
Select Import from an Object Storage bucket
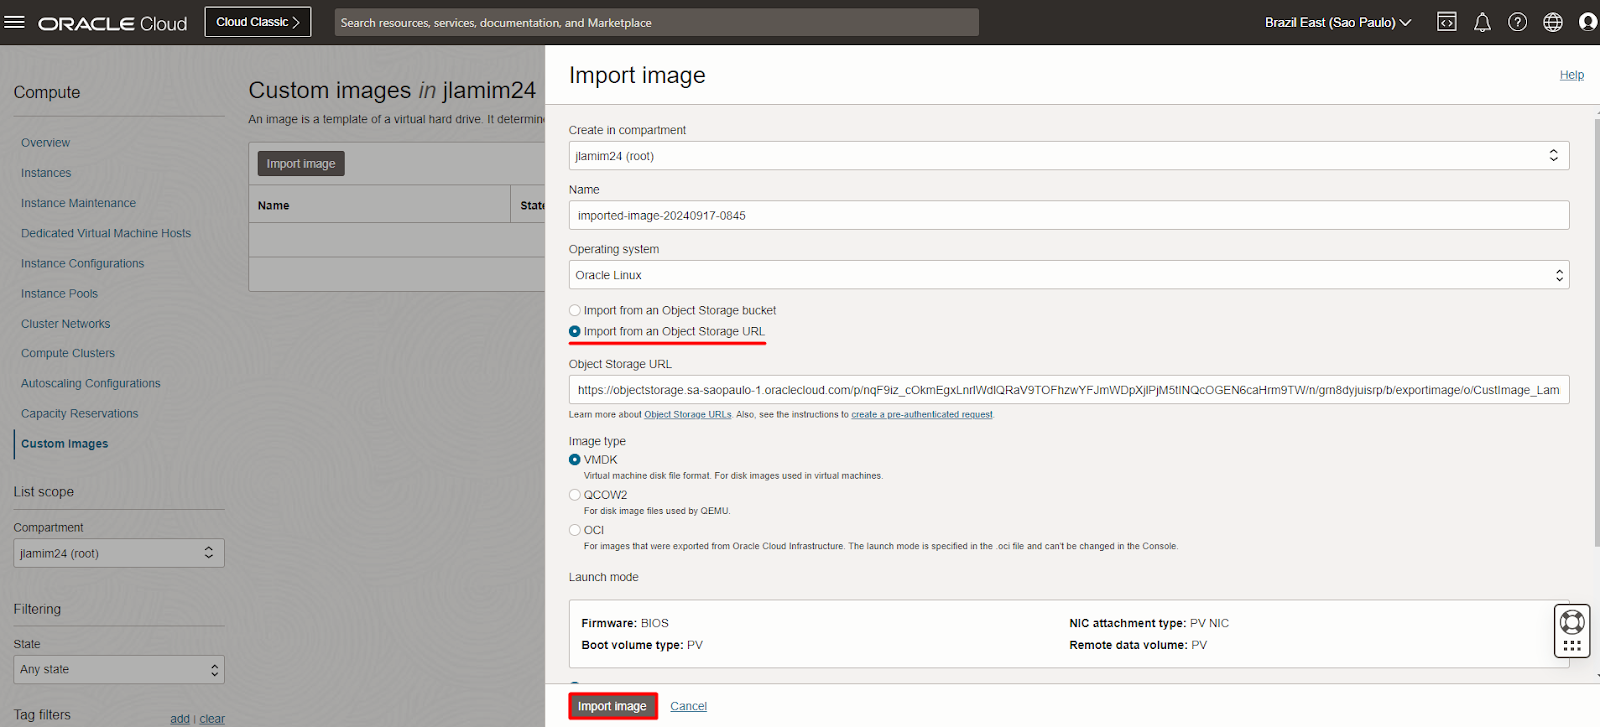point(575,310)
